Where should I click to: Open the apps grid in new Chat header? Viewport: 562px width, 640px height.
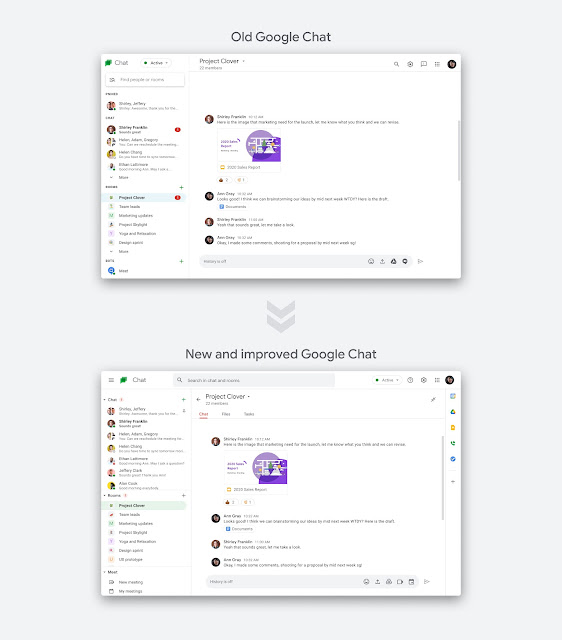point(437,380)
